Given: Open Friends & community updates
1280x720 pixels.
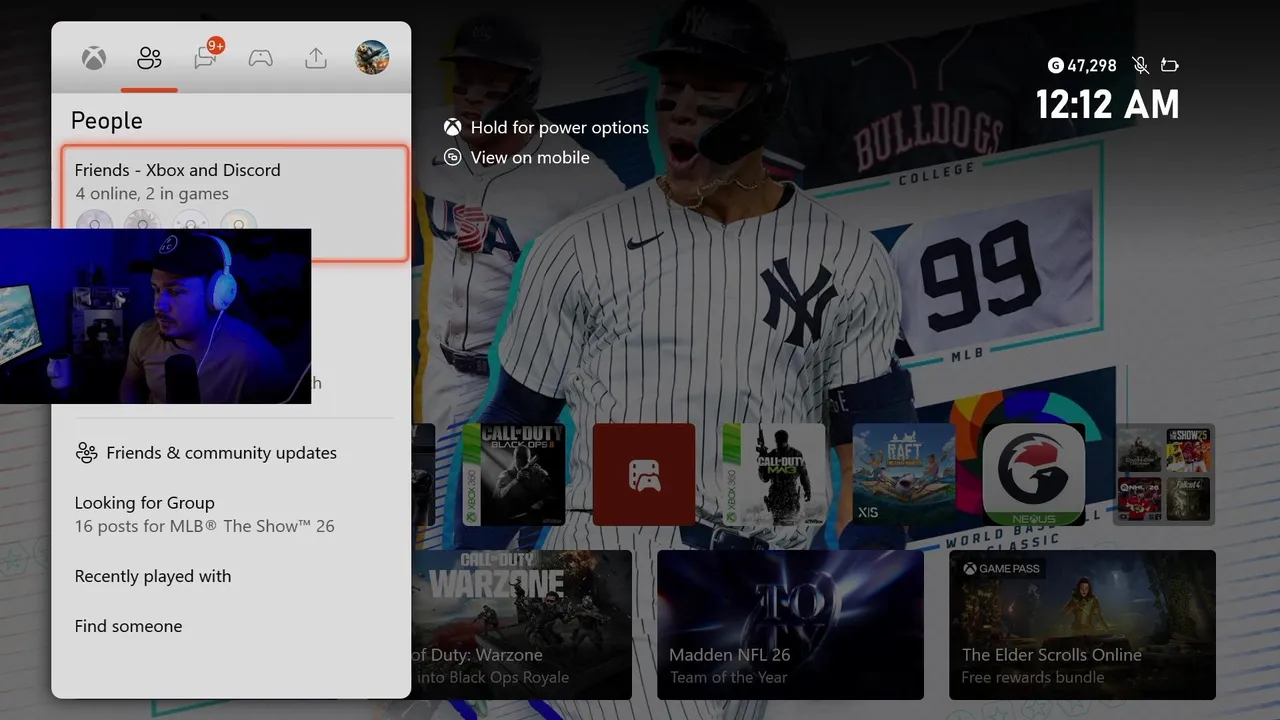Looking at the screenshot, I should coord(233,453).
